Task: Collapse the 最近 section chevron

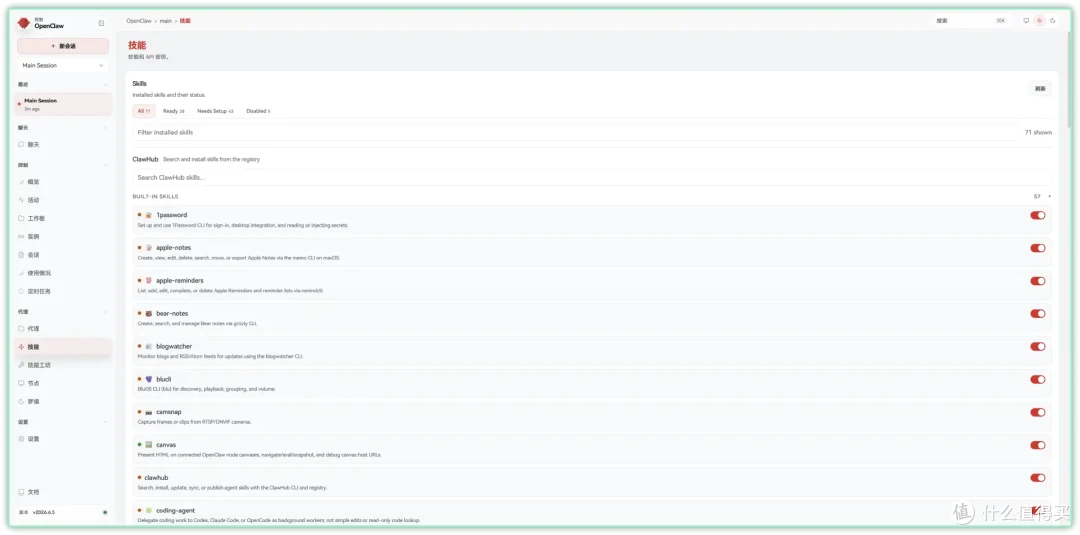Action: (105, 84)
